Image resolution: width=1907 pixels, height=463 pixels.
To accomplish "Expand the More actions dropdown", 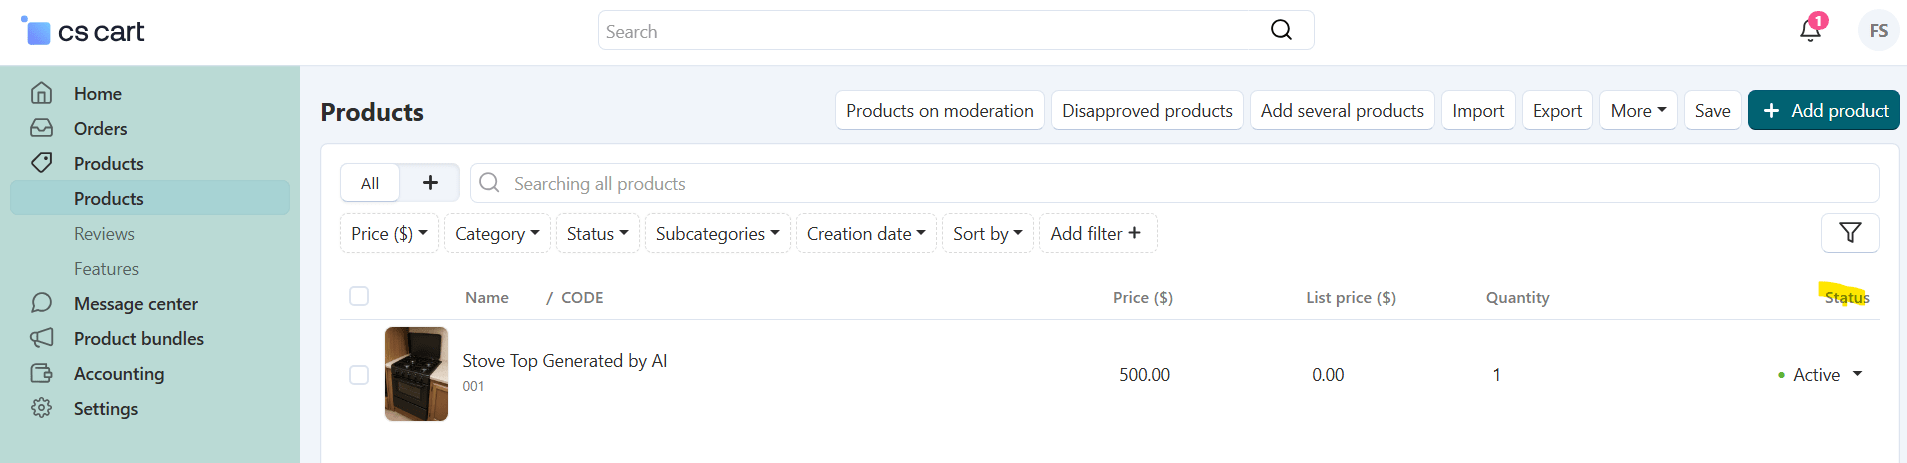I will pos(1638,111).
